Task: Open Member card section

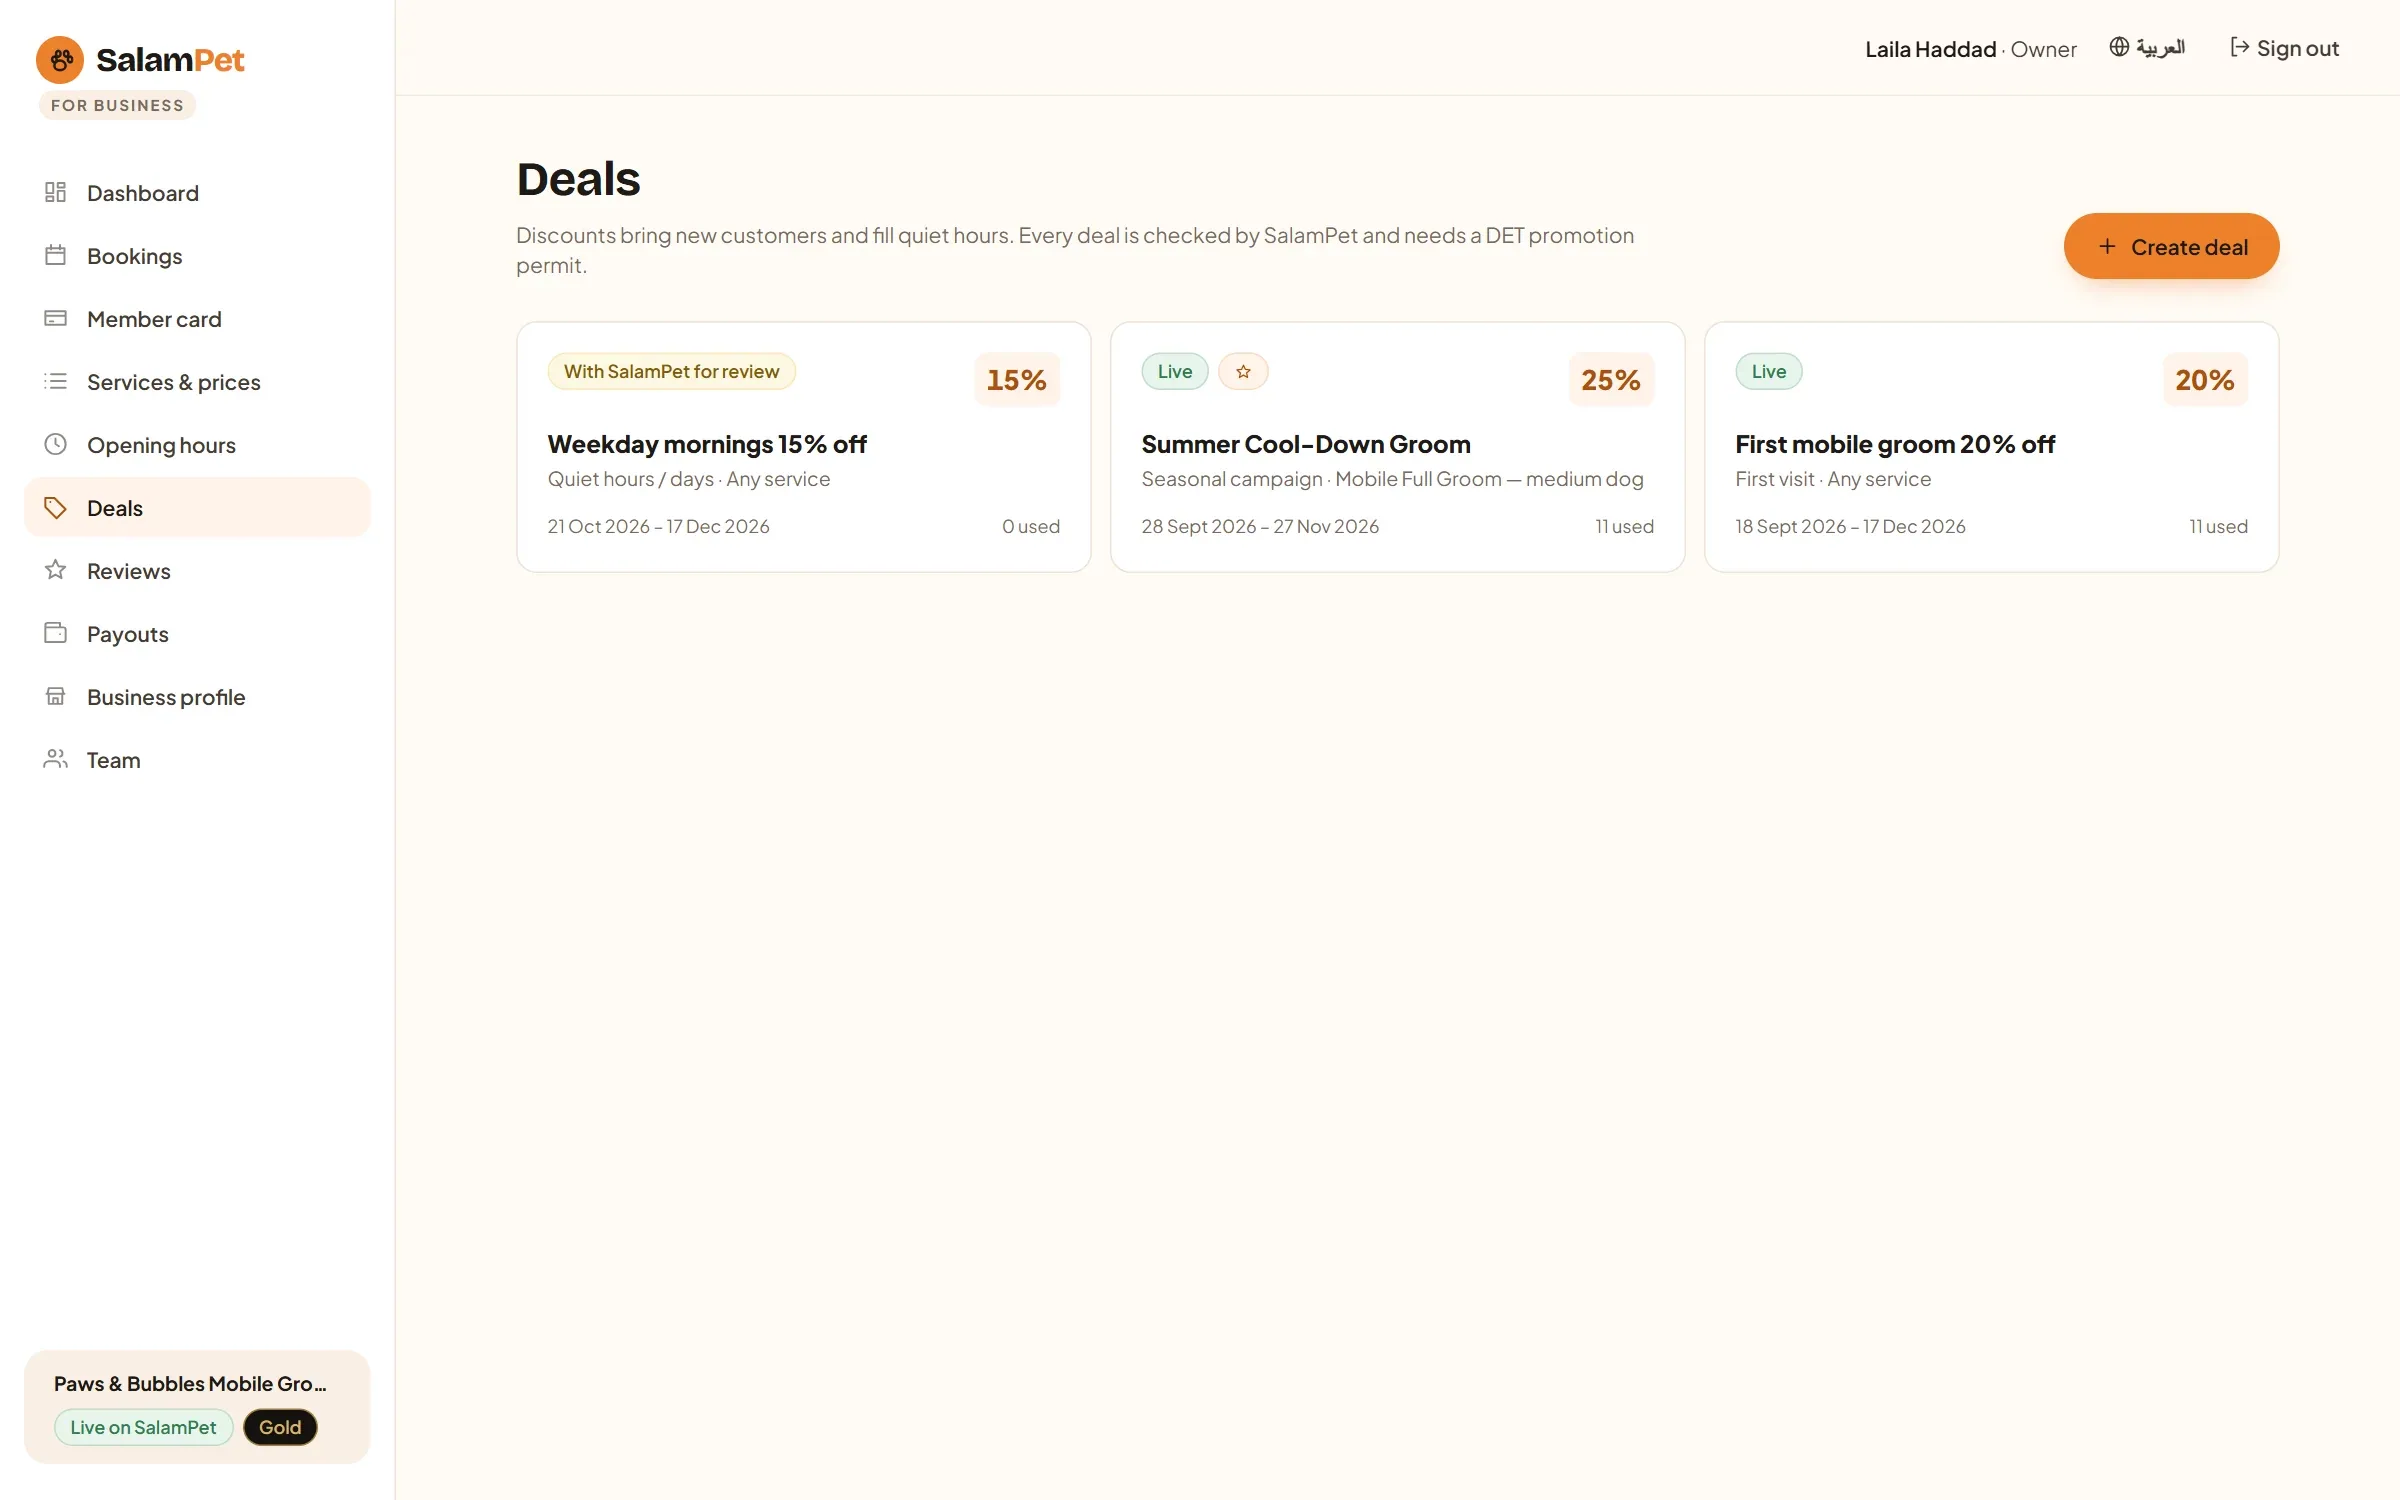Action: [197, 318]
